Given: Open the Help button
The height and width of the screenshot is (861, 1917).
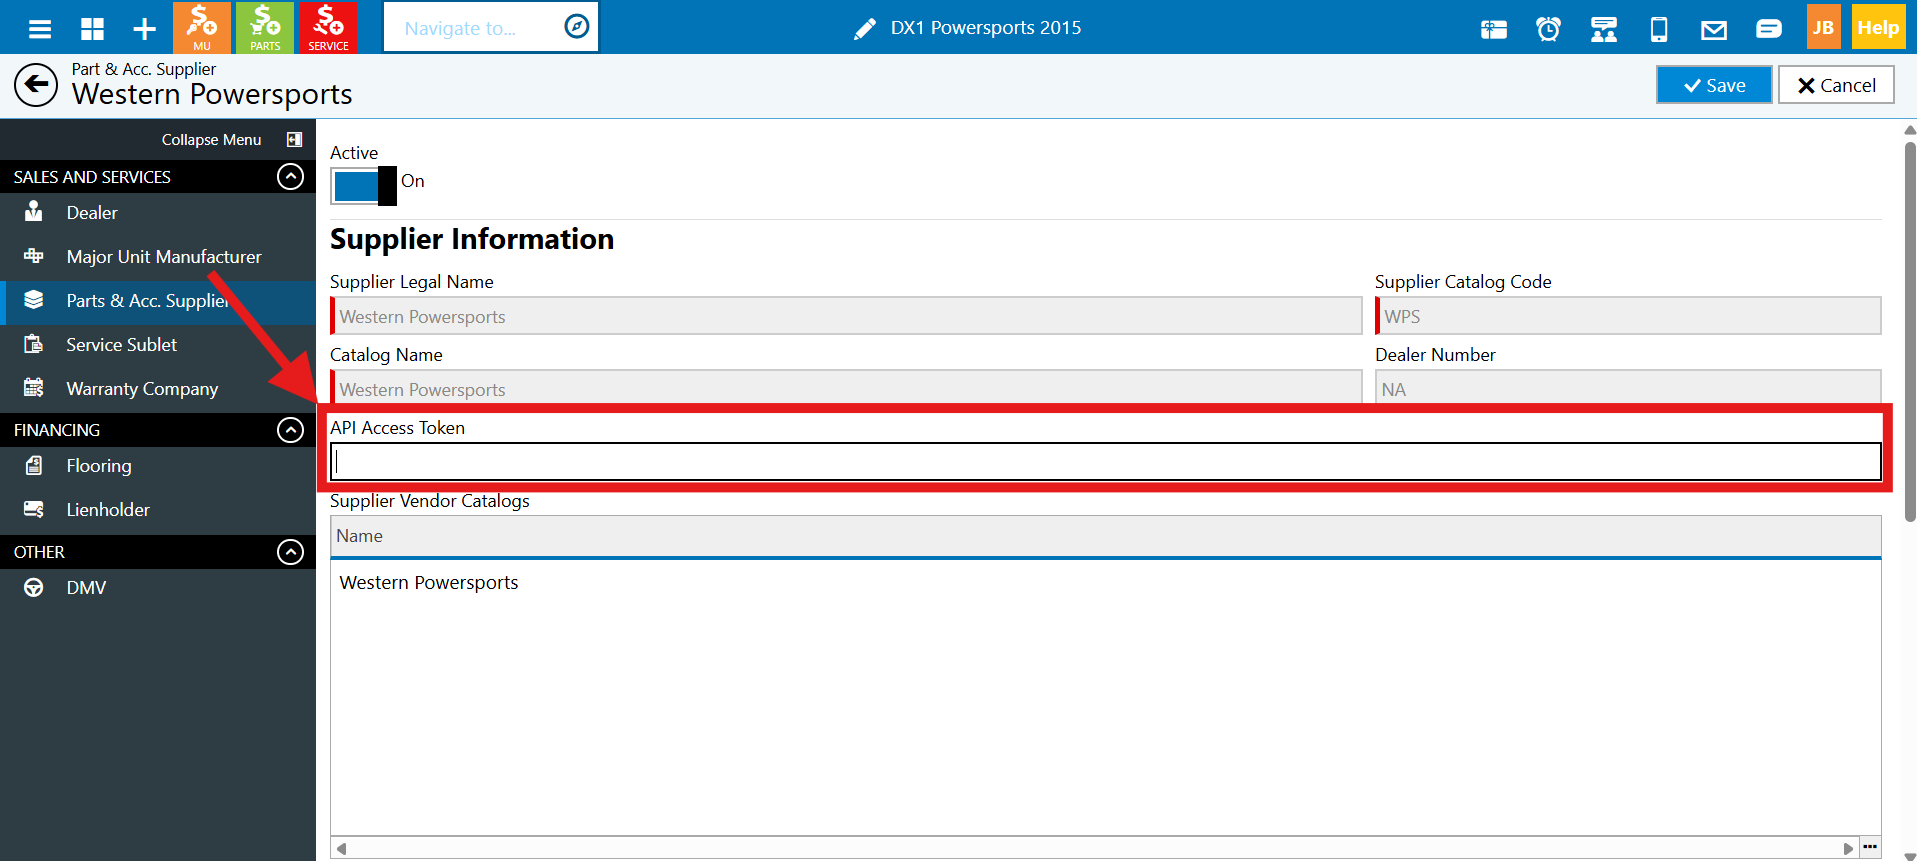Looking at the screenshot, I should click(x=1878, y=27).
